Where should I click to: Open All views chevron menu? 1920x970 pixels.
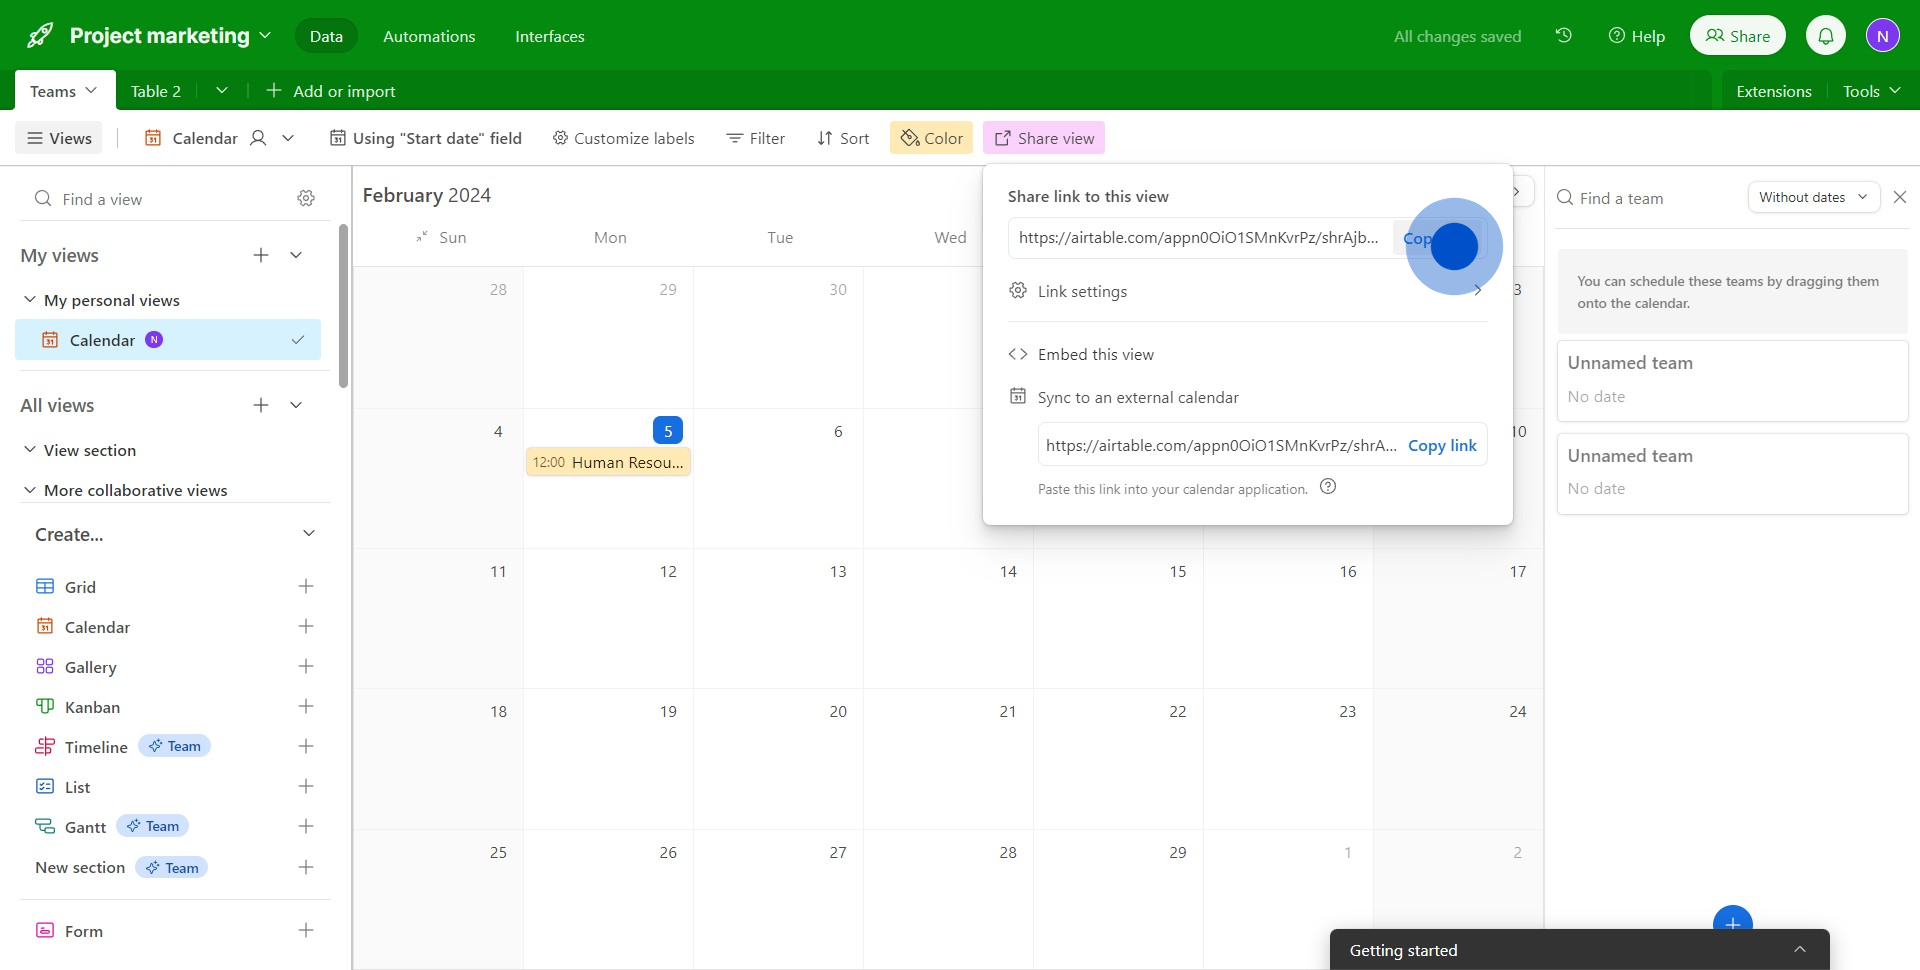[x=296, y=405]
